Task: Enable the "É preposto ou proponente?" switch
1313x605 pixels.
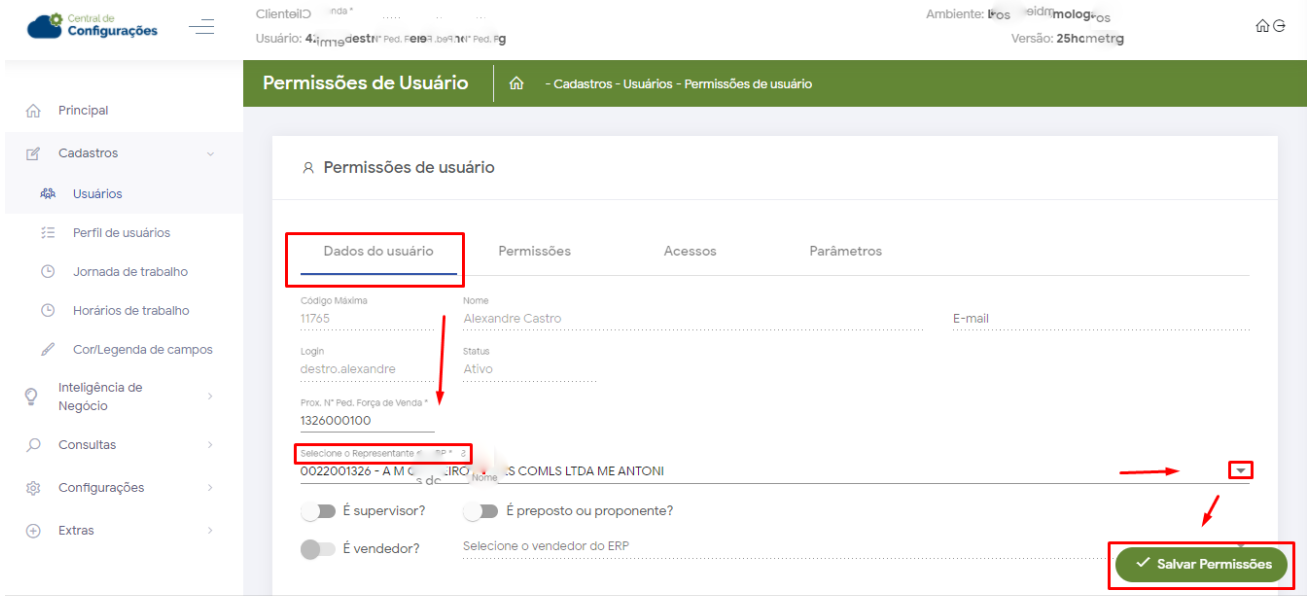Action: point(481,511)
